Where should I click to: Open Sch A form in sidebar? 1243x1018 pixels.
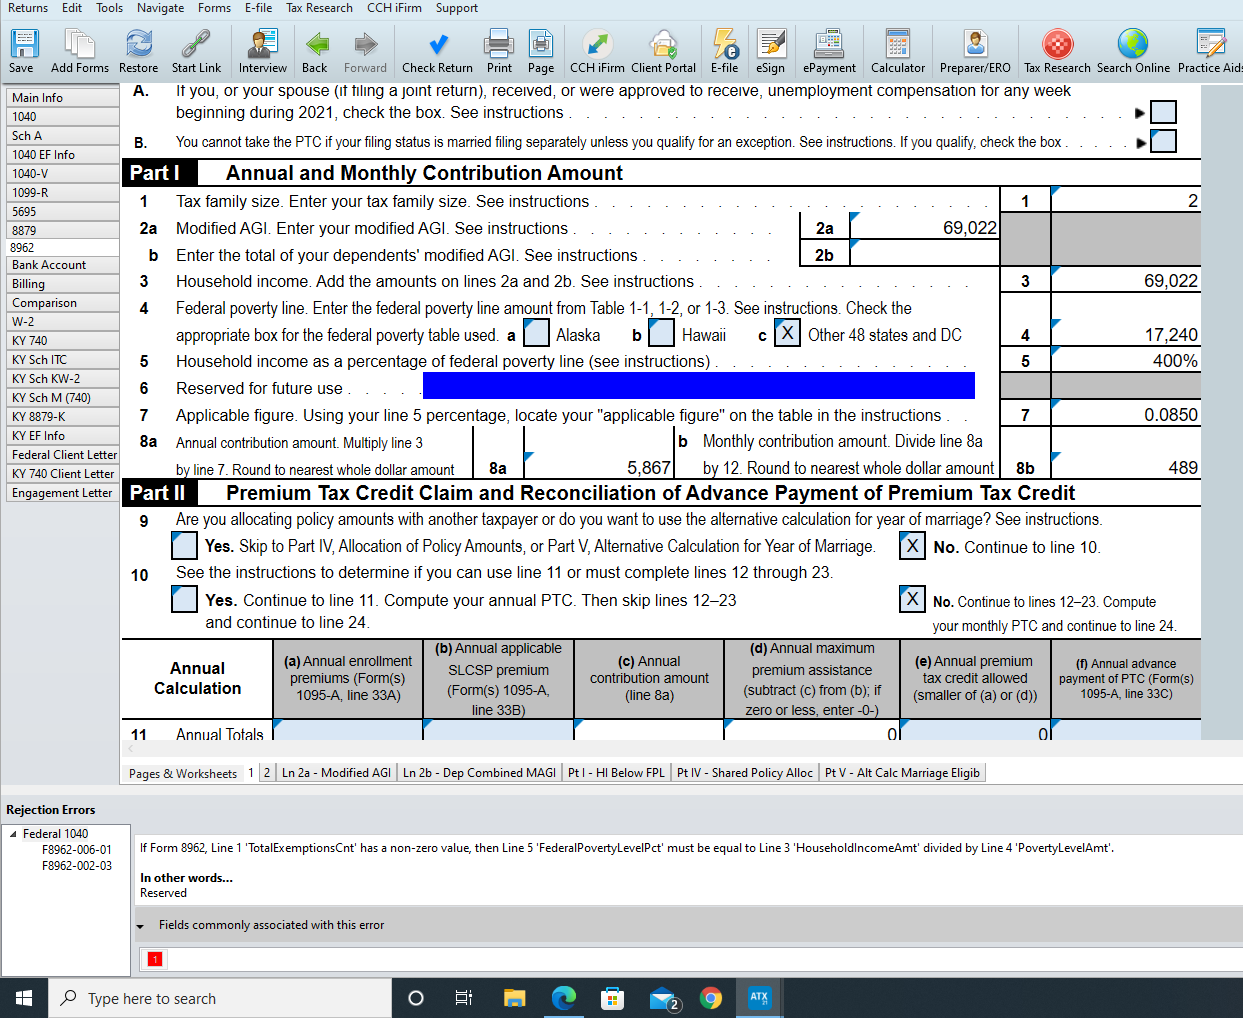62,136
